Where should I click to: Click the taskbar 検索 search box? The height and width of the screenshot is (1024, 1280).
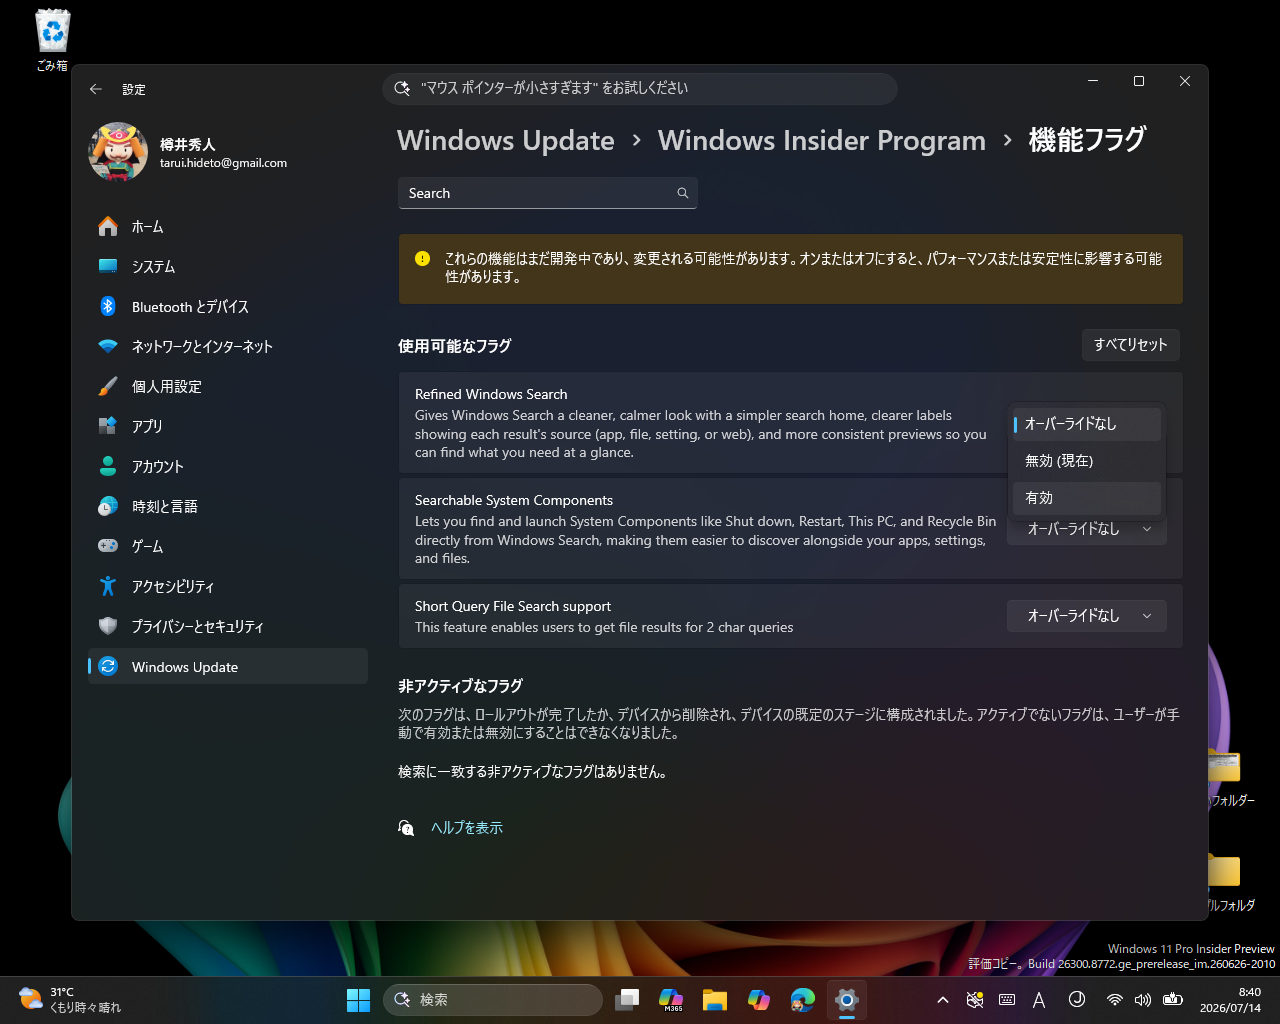tap(493, 1000)
